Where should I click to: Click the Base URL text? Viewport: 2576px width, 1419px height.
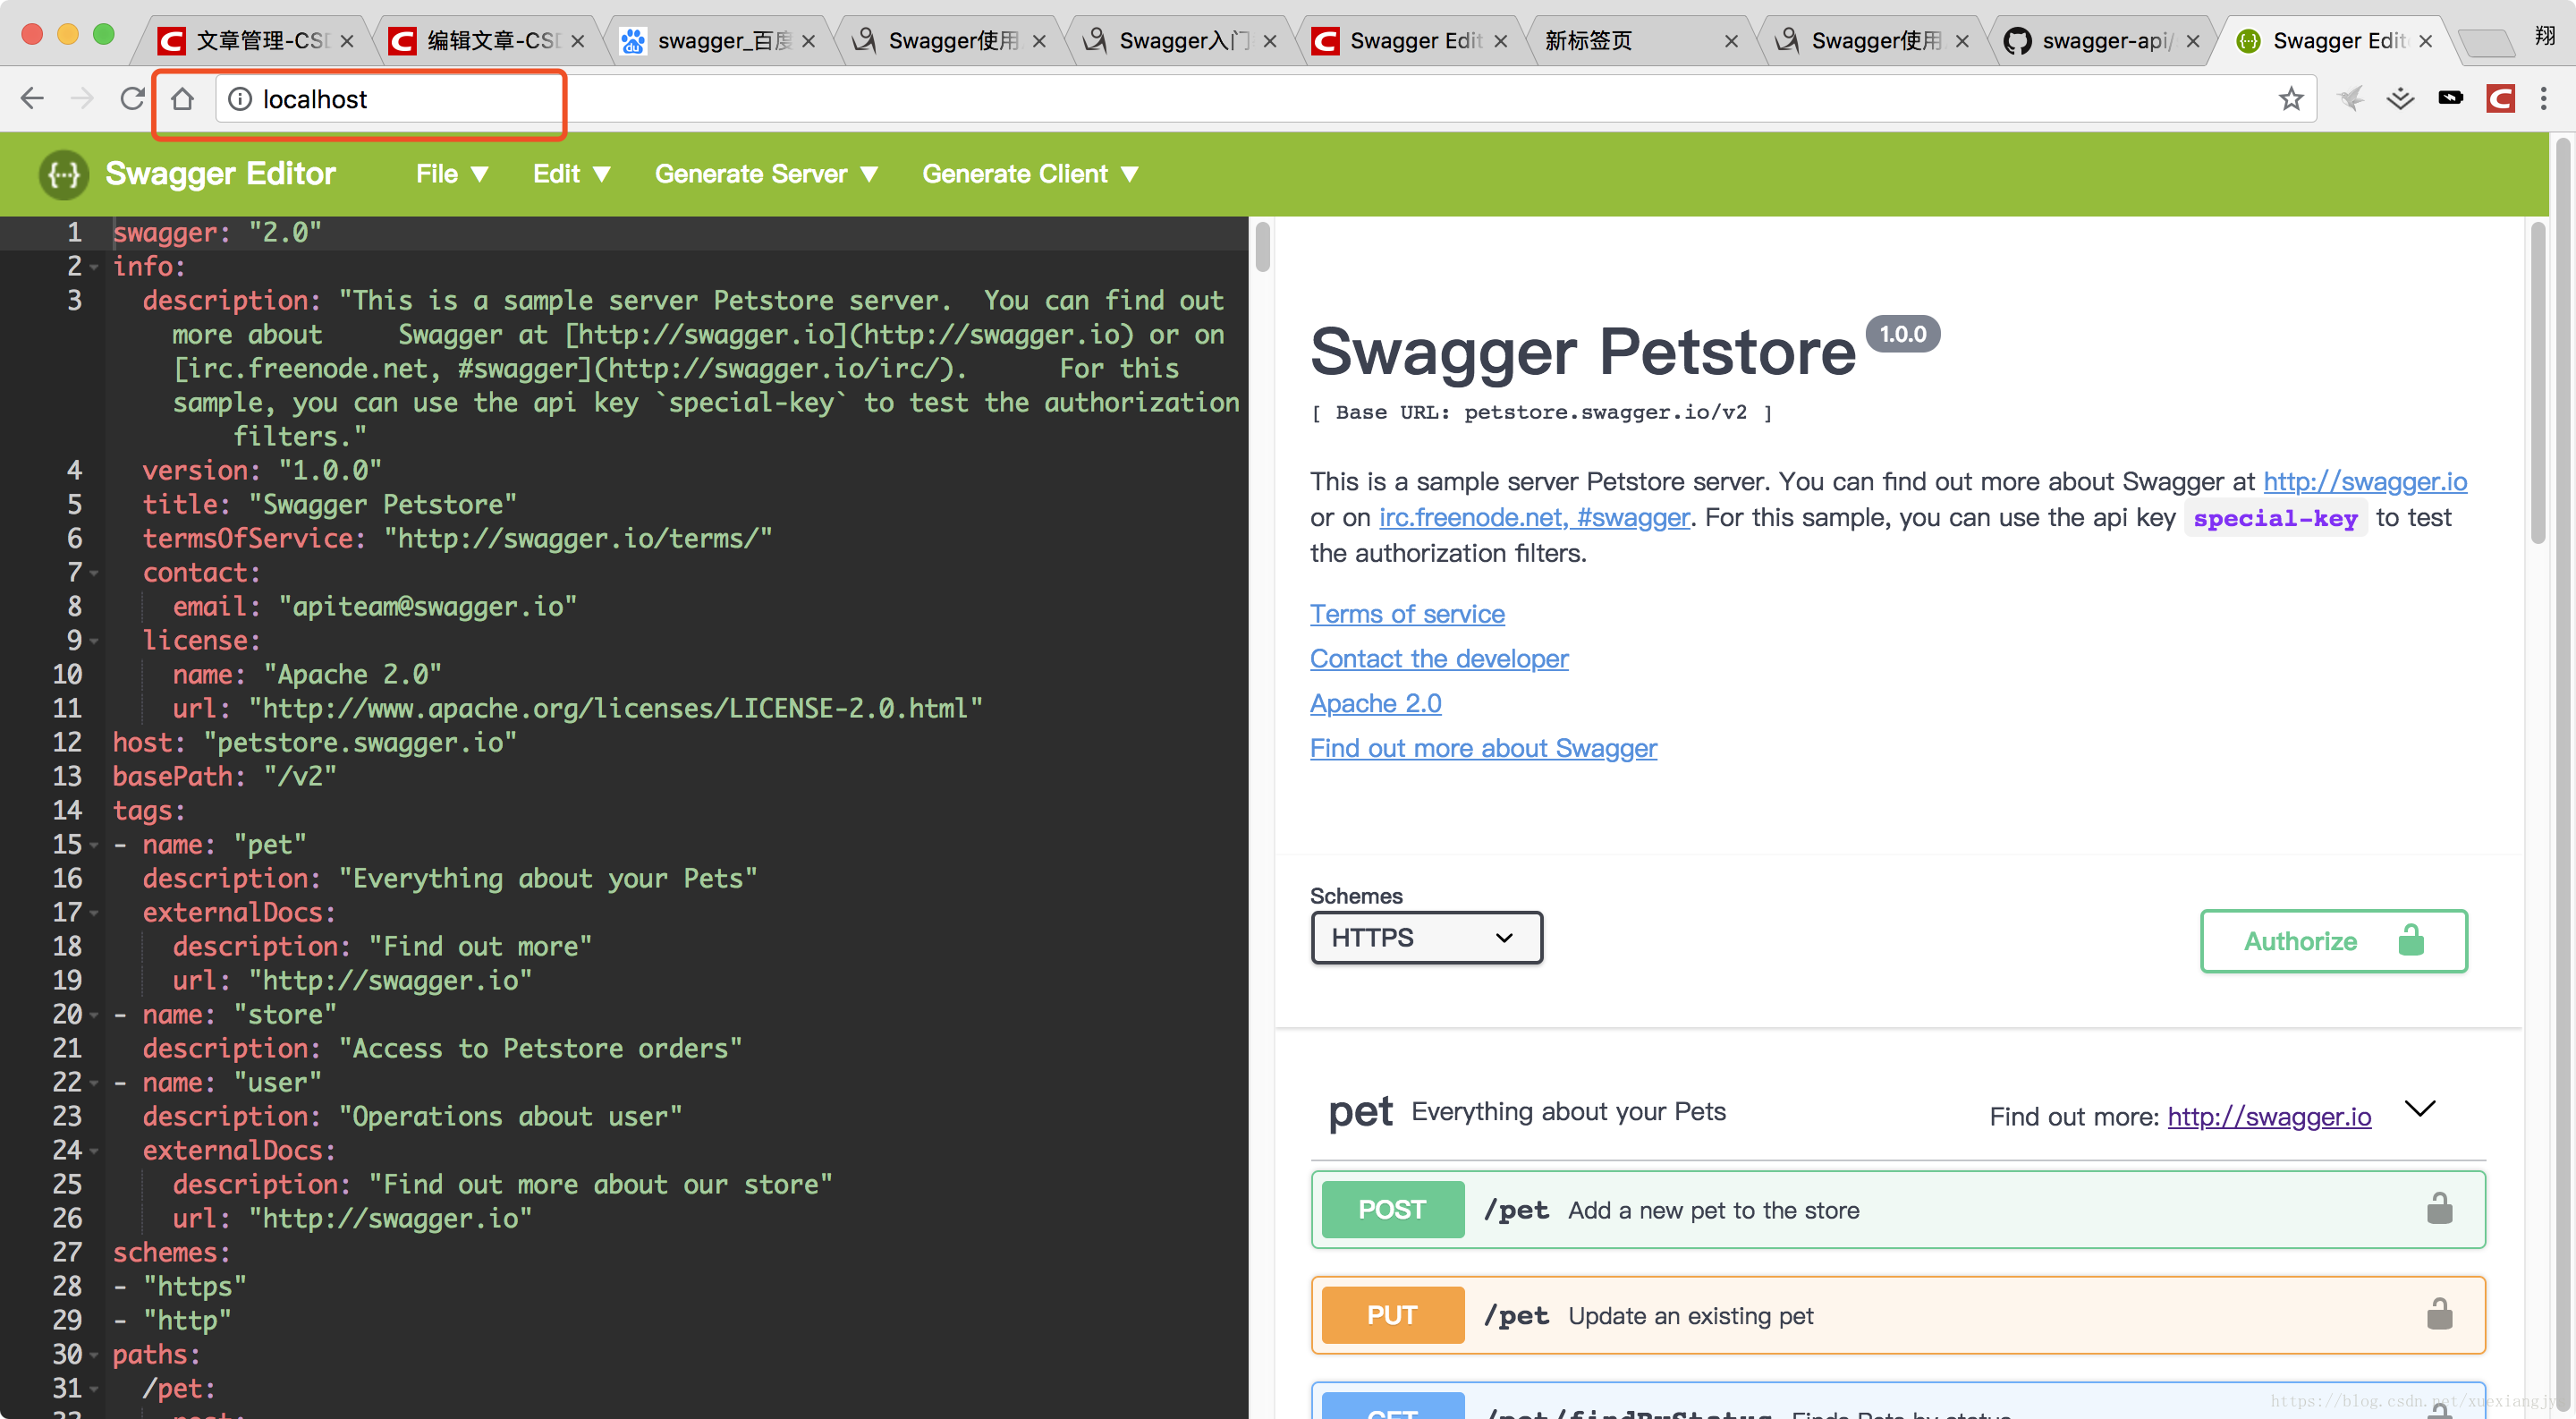click(1540, 412)
